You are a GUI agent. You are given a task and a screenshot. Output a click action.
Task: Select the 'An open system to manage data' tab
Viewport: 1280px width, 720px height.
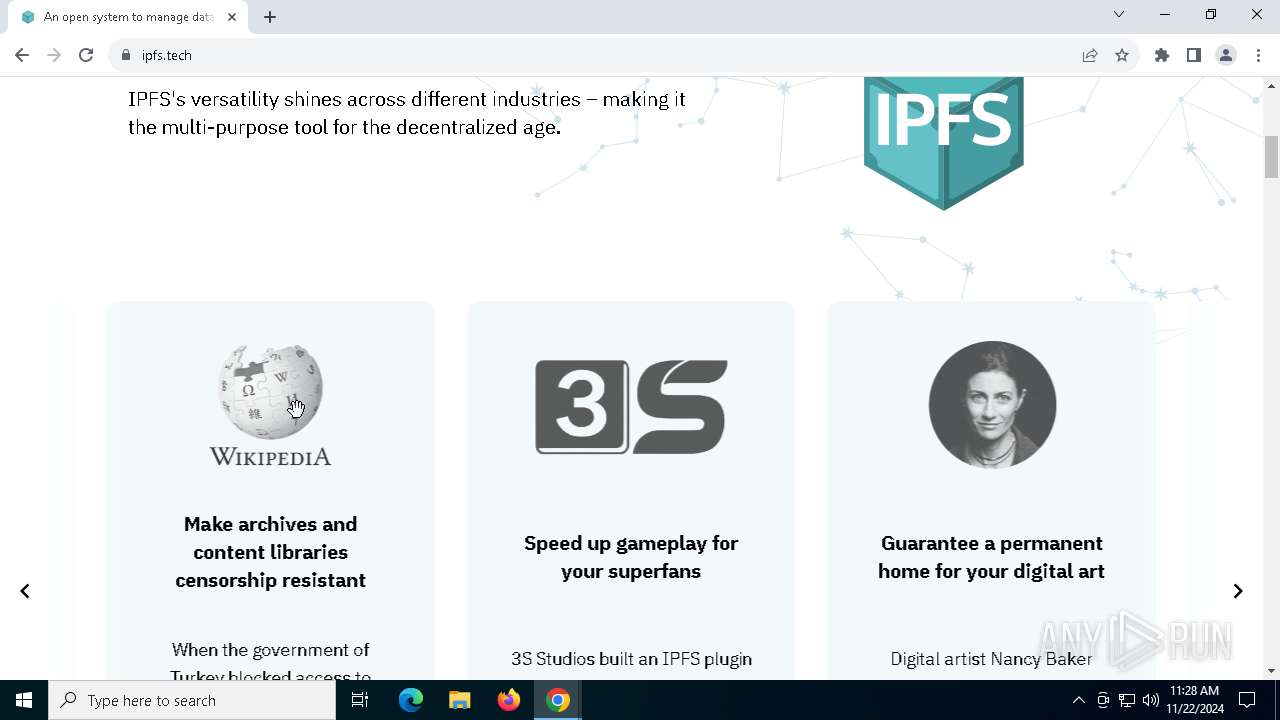click(x=128, y=17)
